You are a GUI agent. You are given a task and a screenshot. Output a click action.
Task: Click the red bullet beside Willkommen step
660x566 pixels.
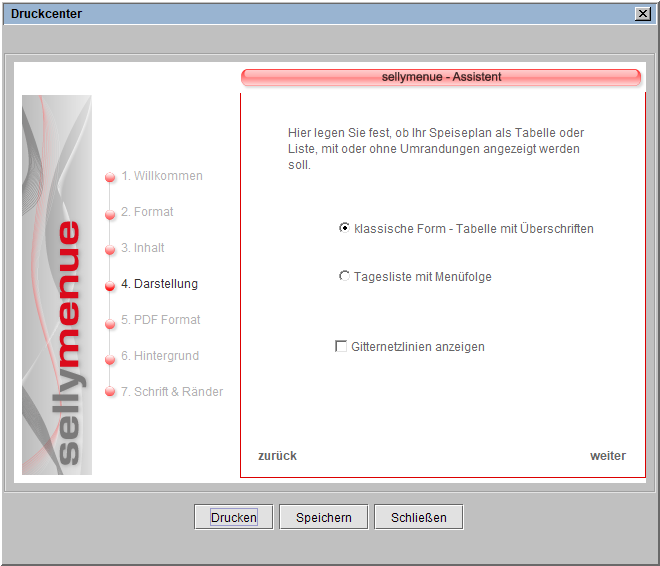coord(111,177)
